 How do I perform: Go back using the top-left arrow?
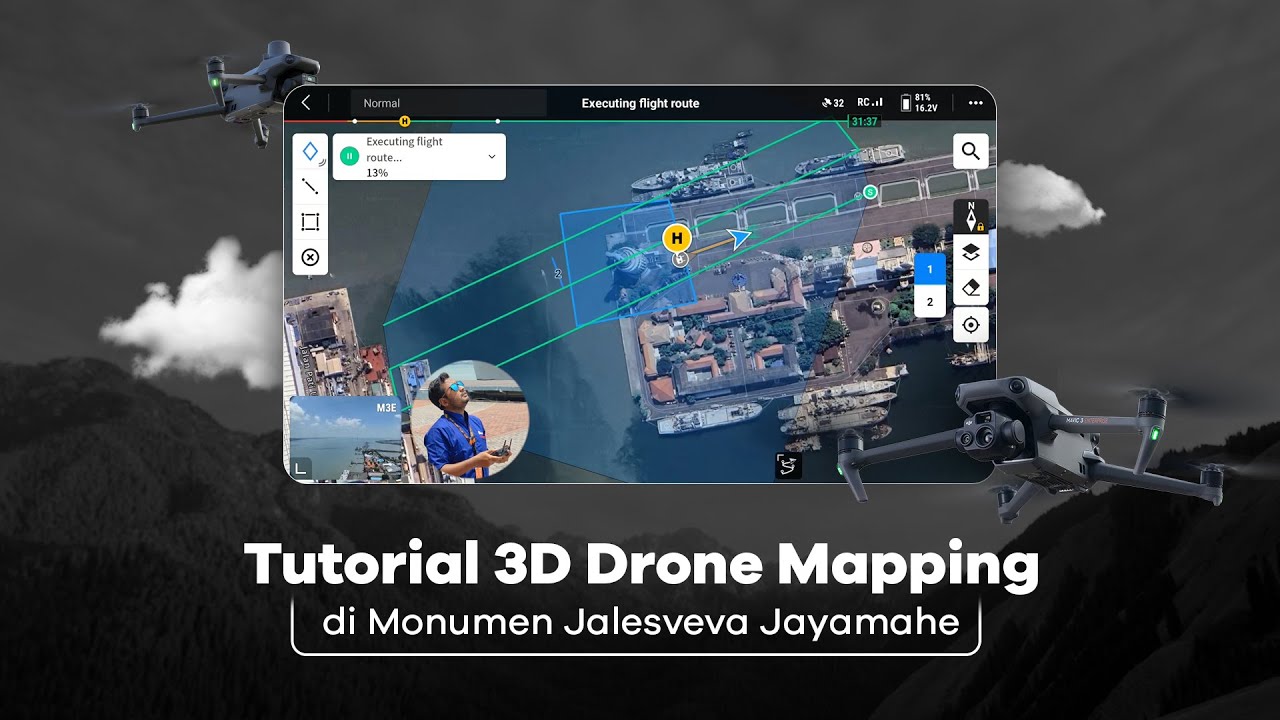tap(306, 103)
